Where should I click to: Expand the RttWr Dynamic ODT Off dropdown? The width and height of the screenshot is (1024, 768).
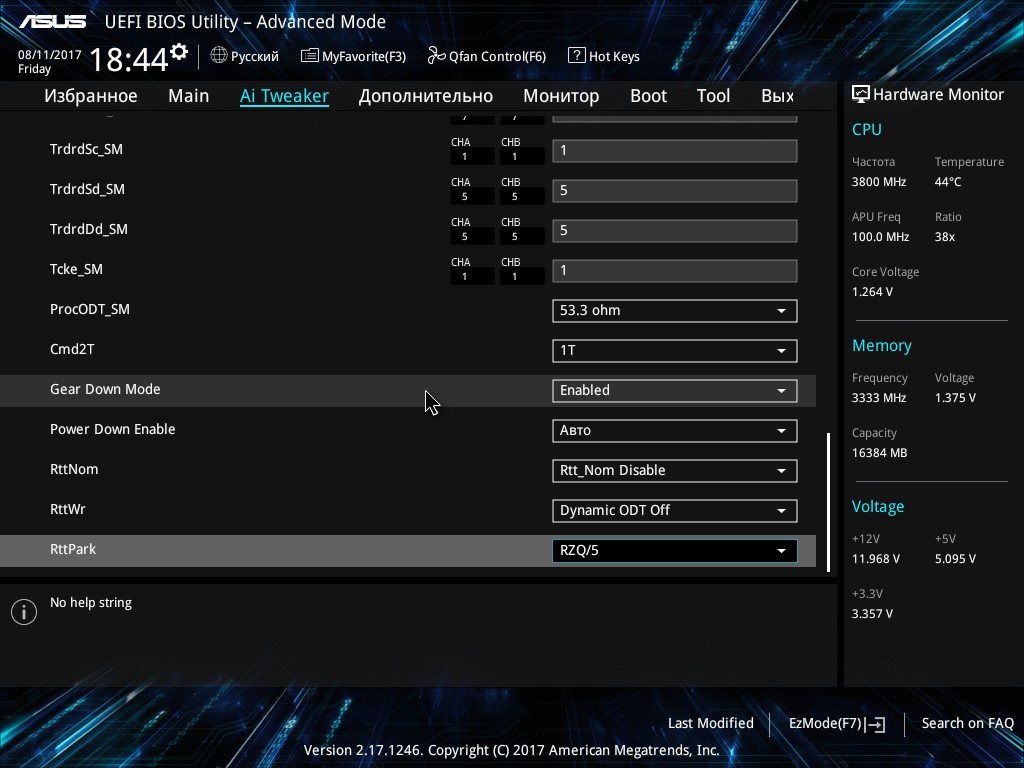[x=675, y=511]
